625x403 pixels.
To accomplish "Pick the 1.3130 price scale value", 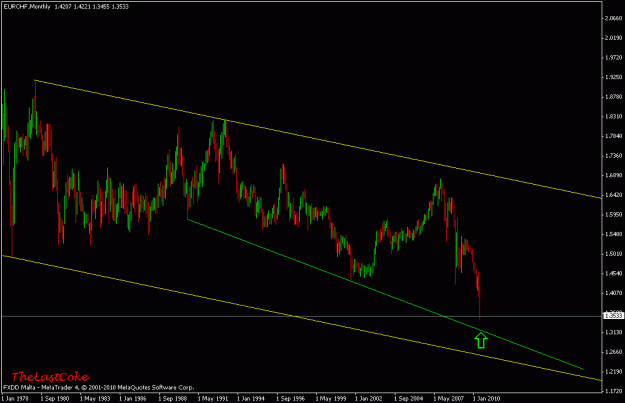I will pyautogui.click(x=613, y=332).
